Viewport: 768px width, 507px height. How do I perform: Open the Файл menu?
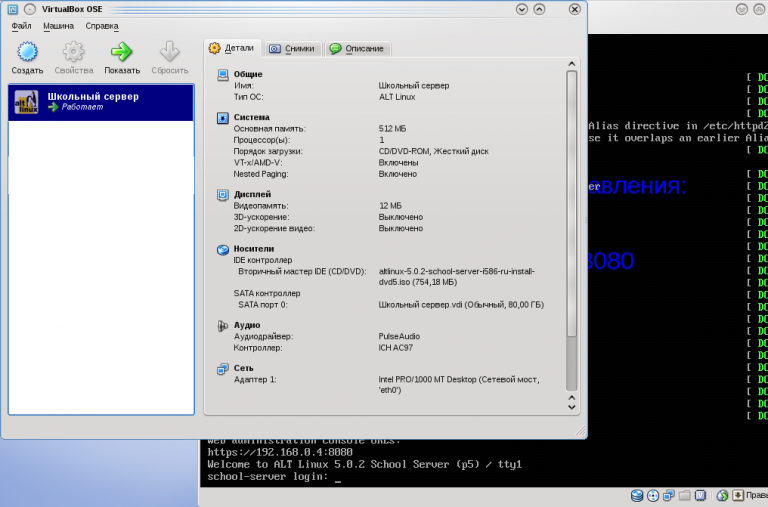(21, 26)
